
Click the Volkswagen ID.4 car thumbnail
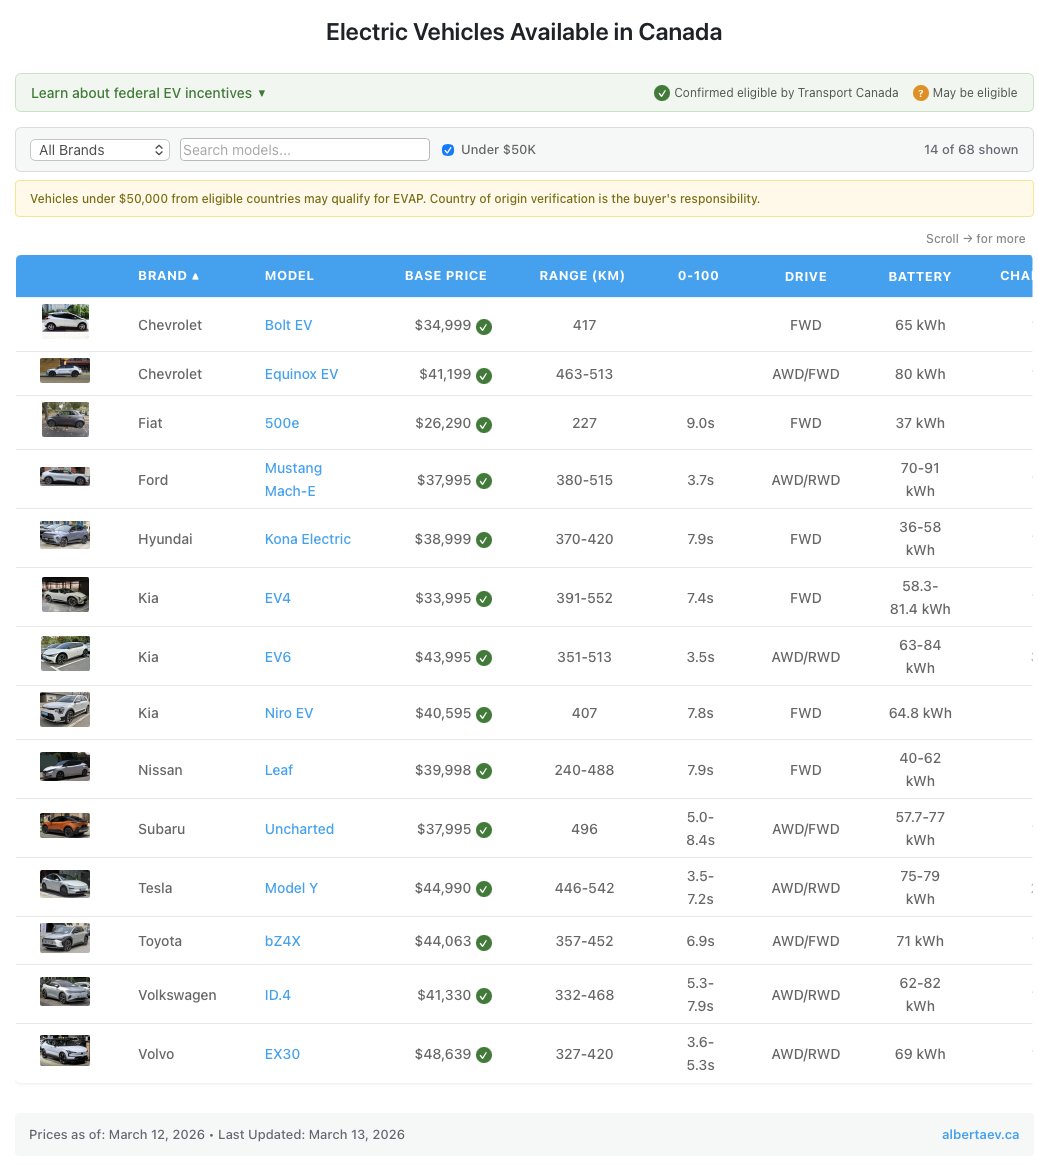tap(65, 991)
